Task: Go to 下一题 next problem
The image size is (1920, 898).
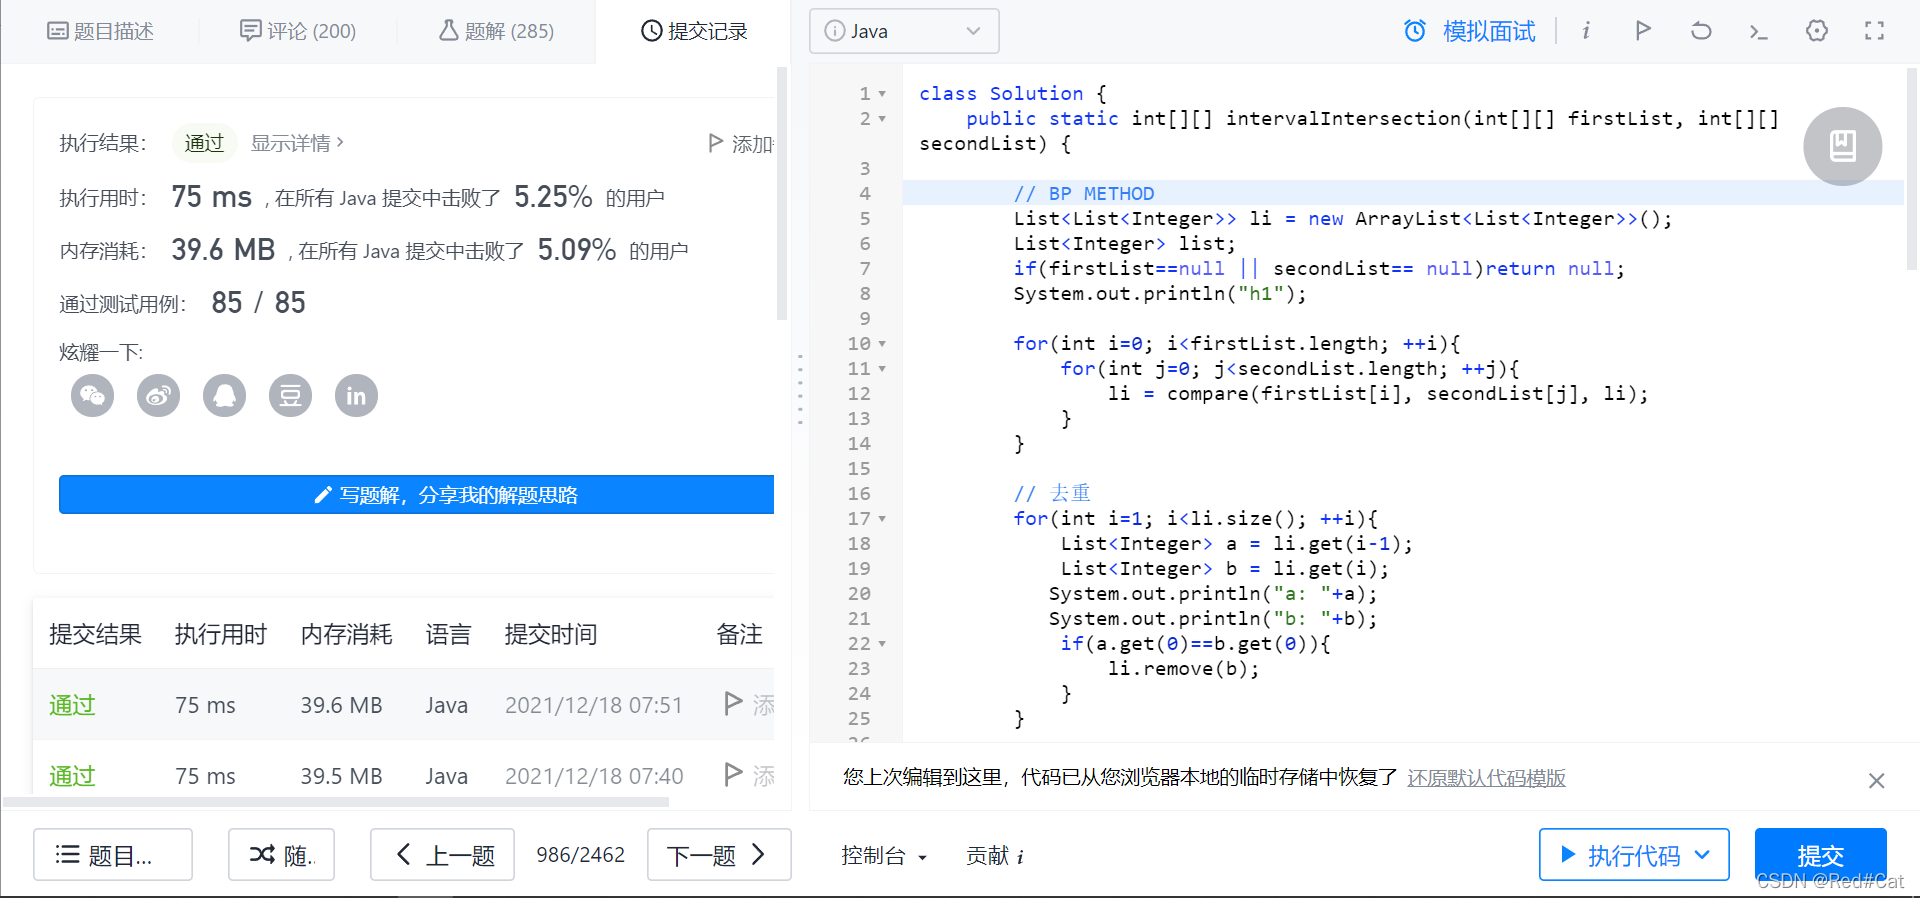Action: click(719, 855)
